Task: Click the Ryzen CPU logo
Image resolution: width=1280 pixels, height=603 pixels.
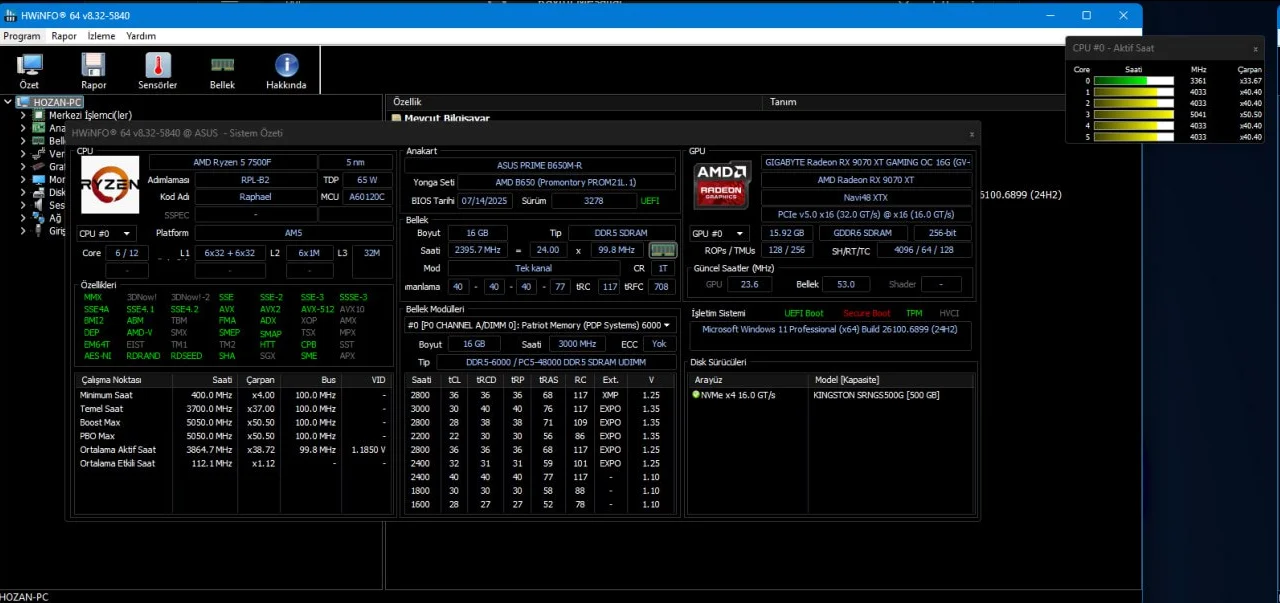Action: pos(110,185)
